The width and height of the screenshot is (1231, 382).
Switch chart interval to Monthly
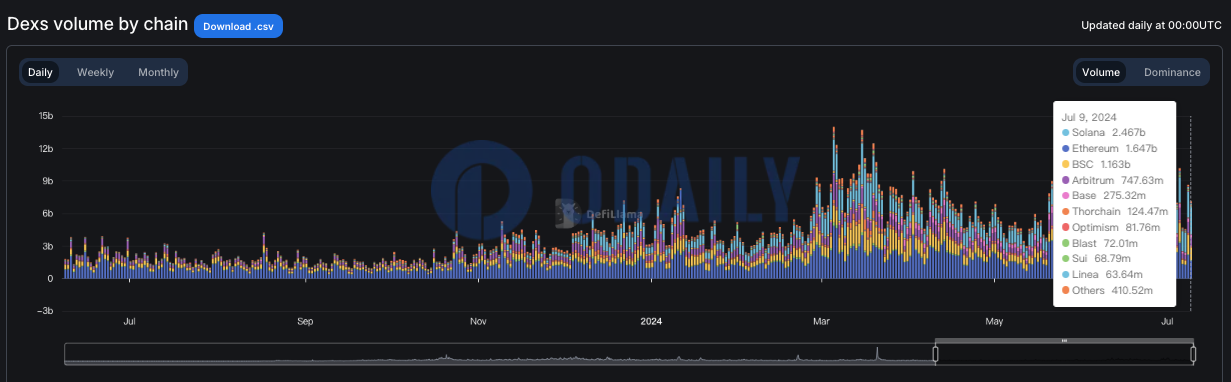pos(158,72)
